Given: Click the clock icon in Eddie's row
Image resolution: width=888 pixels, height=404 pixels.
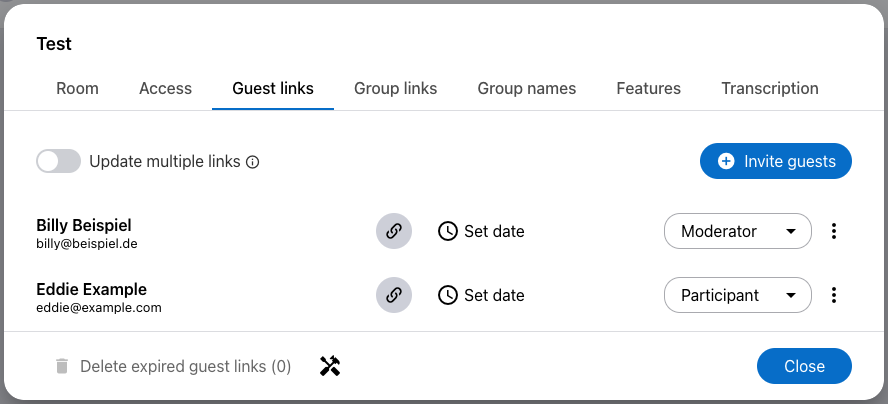Looking at the screenshot, I should tap(448, 295).
